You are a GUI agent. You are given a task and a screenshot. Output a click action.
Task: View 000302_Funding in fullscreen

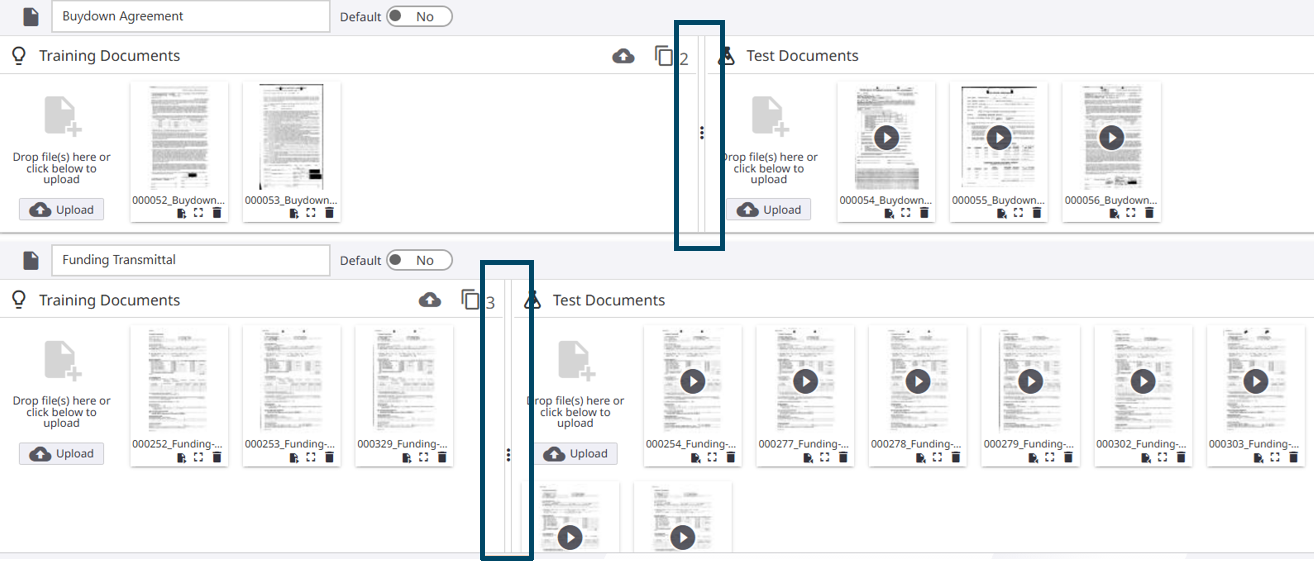(1162, 457)
